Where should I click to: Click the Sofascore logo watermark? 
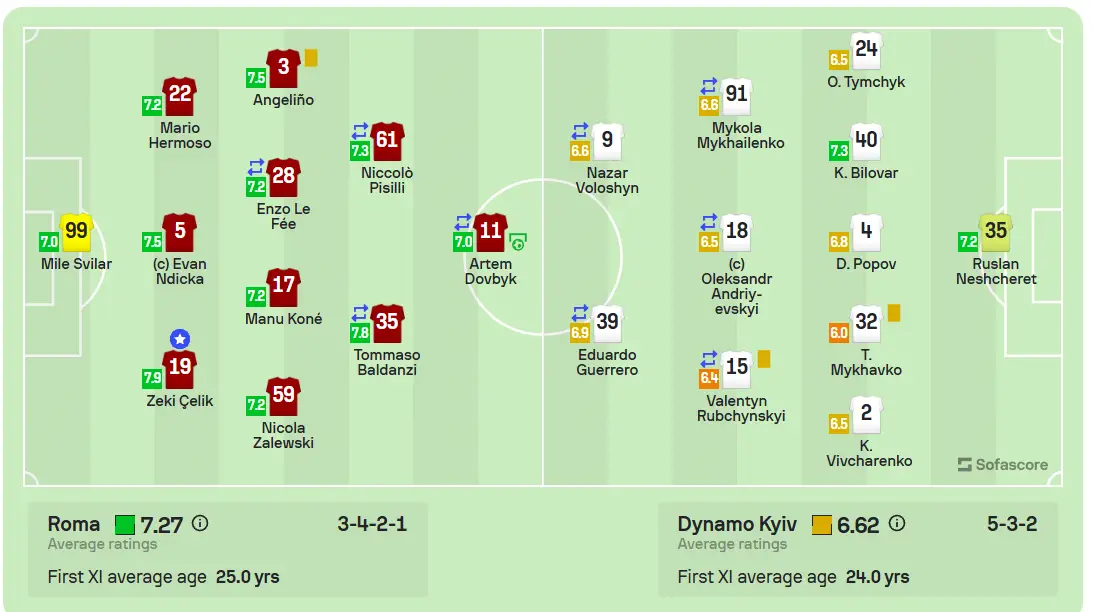click(x=1002, y=464)
